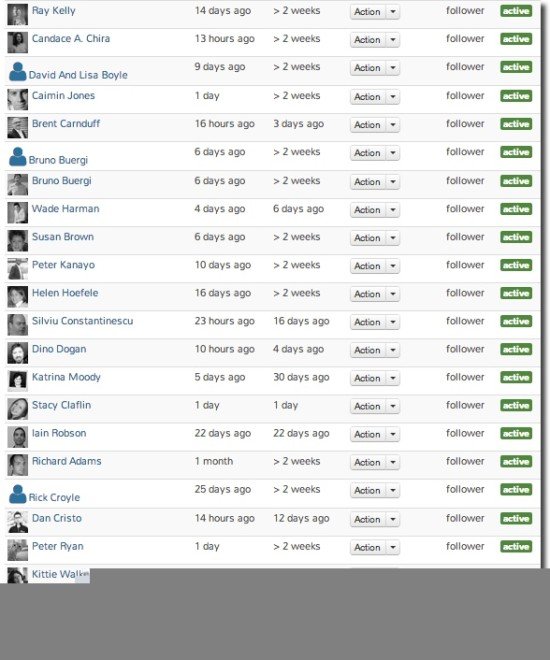This screenshot has height=660, width=550.
Task: Click the blue placeholder avatar beside Rick Croyle
Action: 18,494
